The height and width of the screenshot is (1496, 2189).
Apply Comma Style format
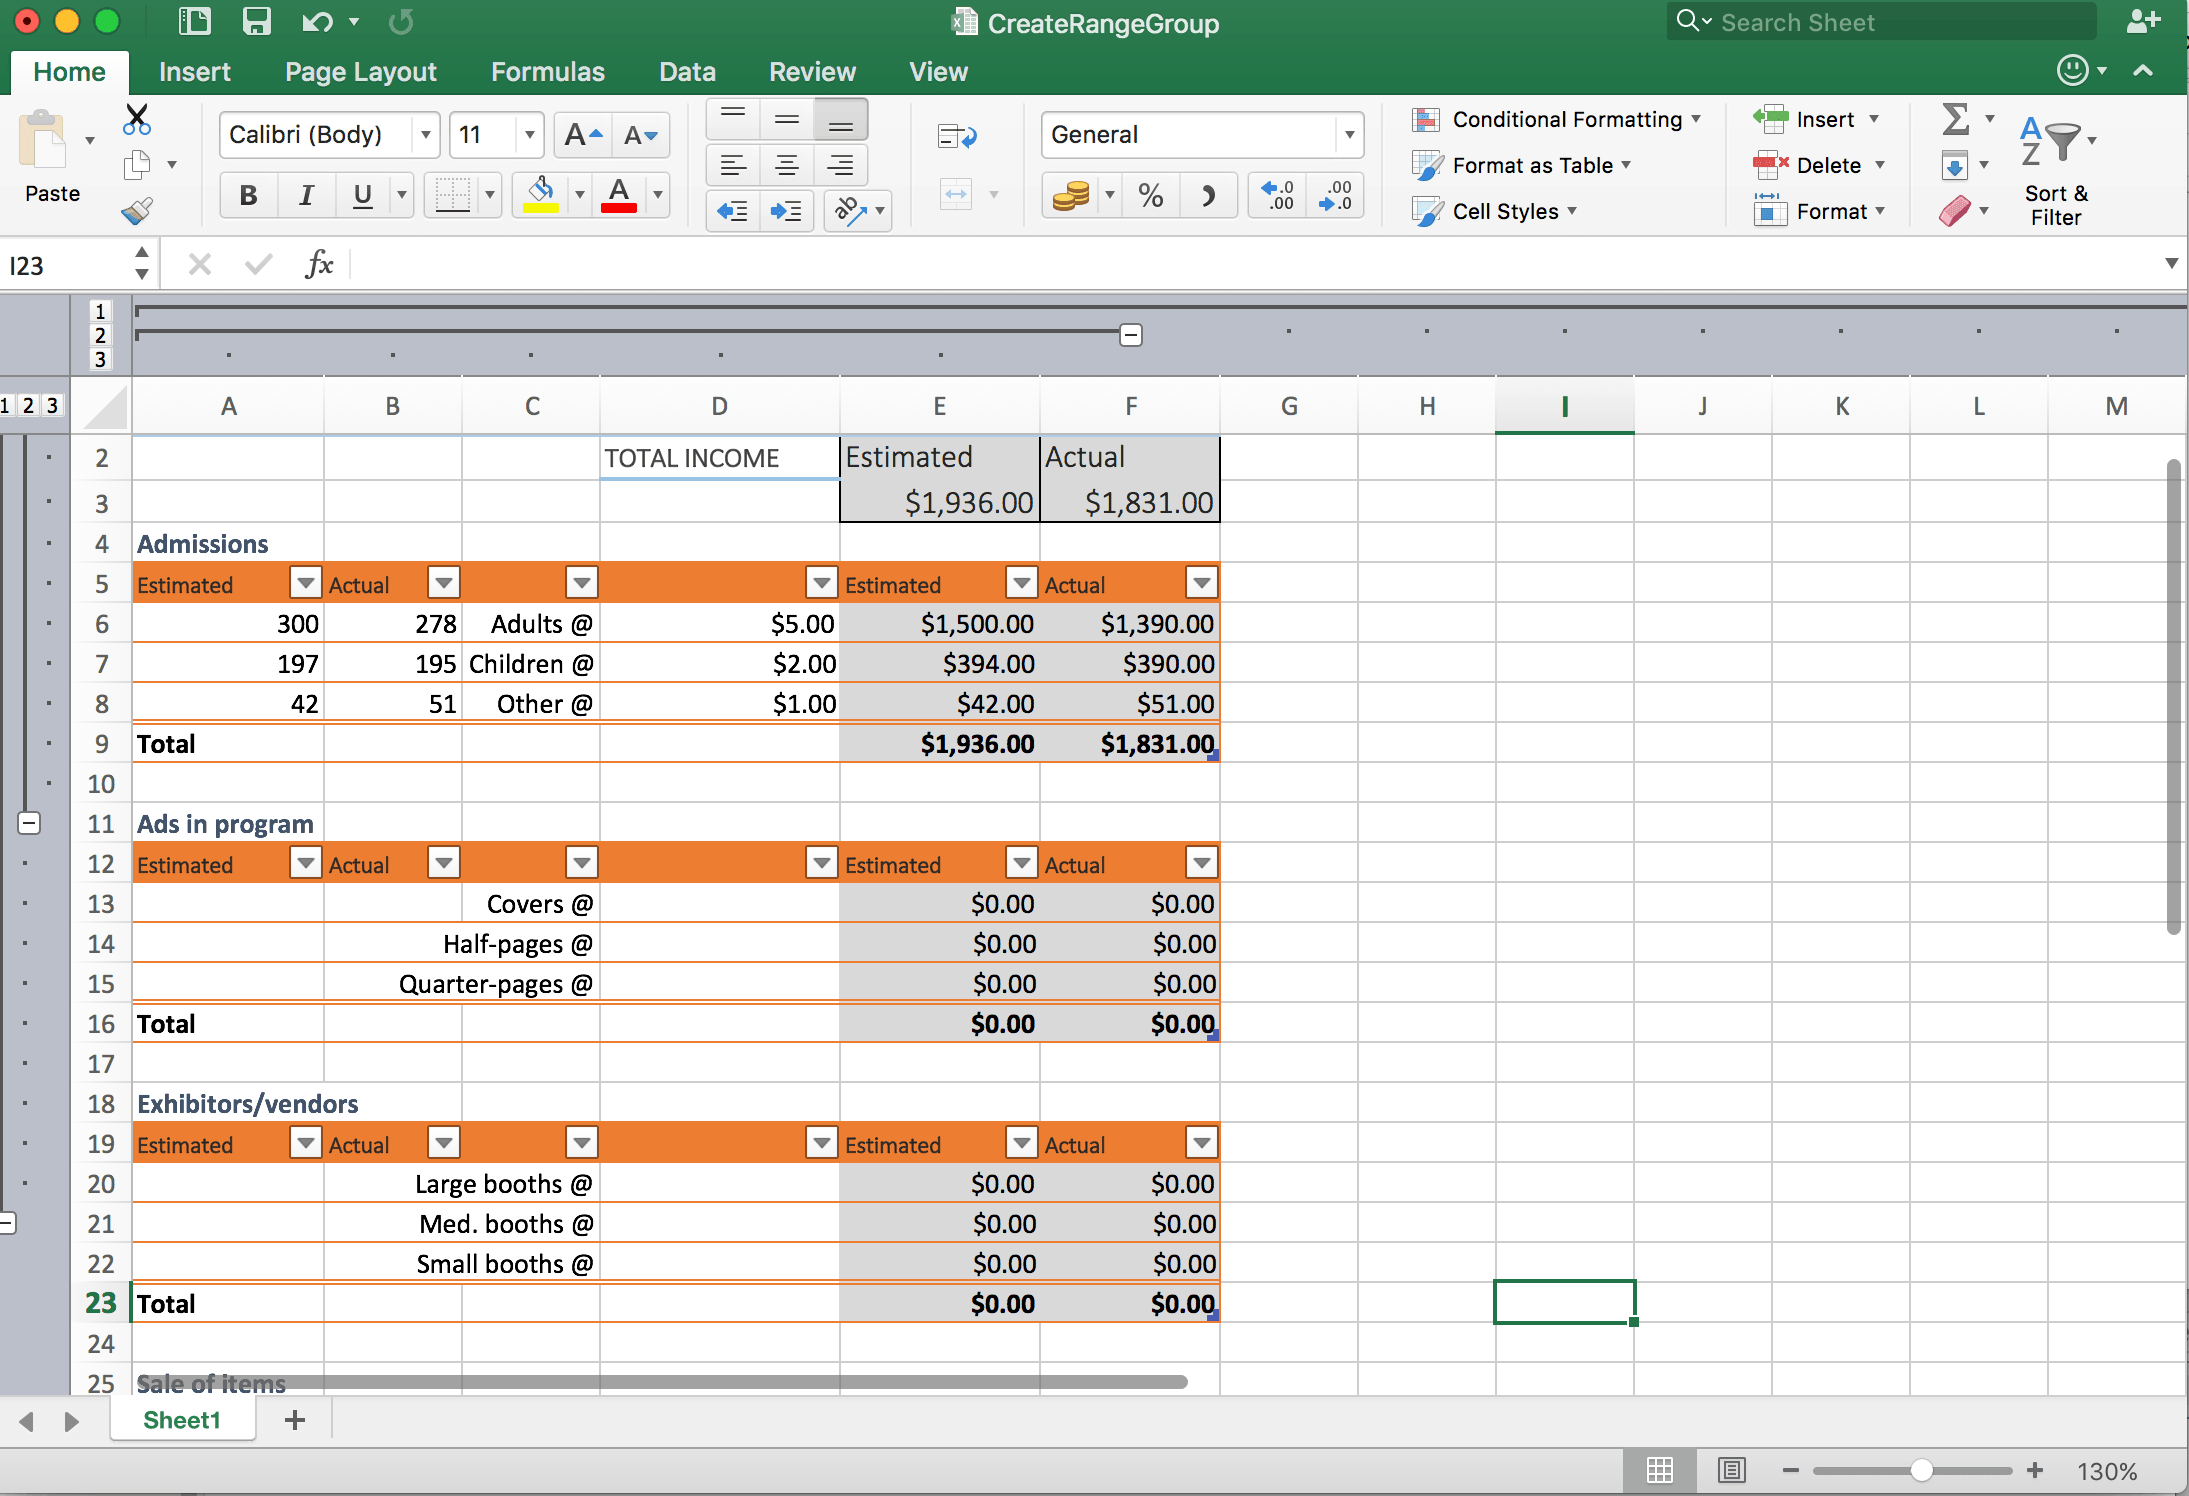pos(1208,195)
